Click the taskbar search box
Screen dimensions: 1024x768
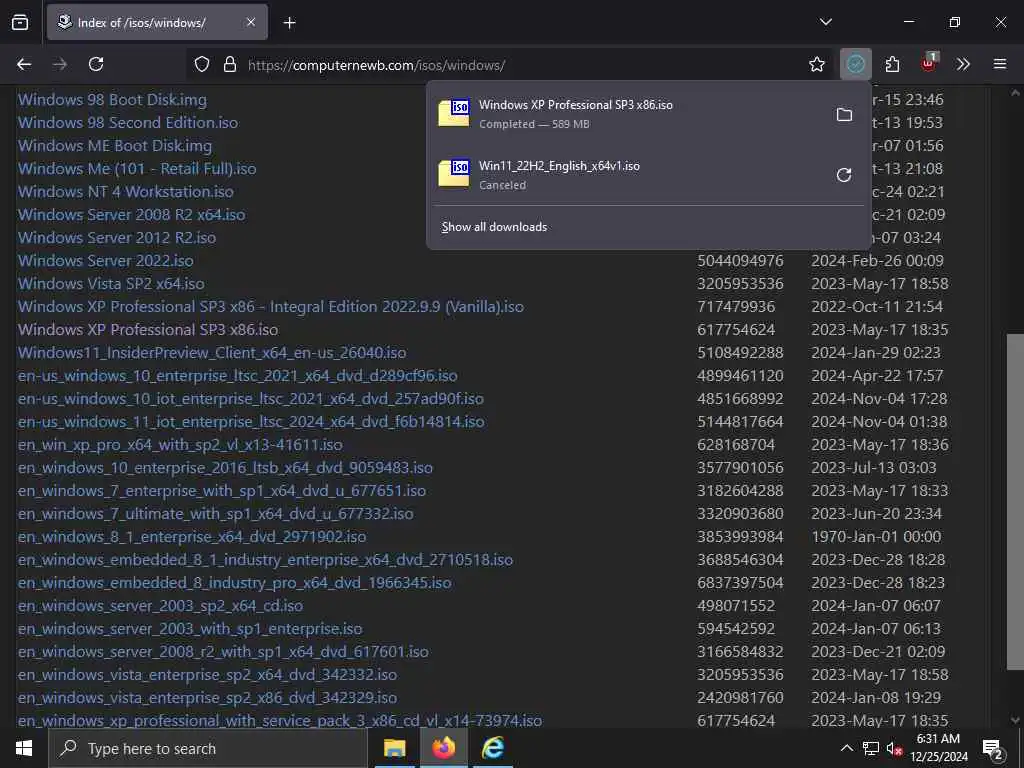pos(208,748)
